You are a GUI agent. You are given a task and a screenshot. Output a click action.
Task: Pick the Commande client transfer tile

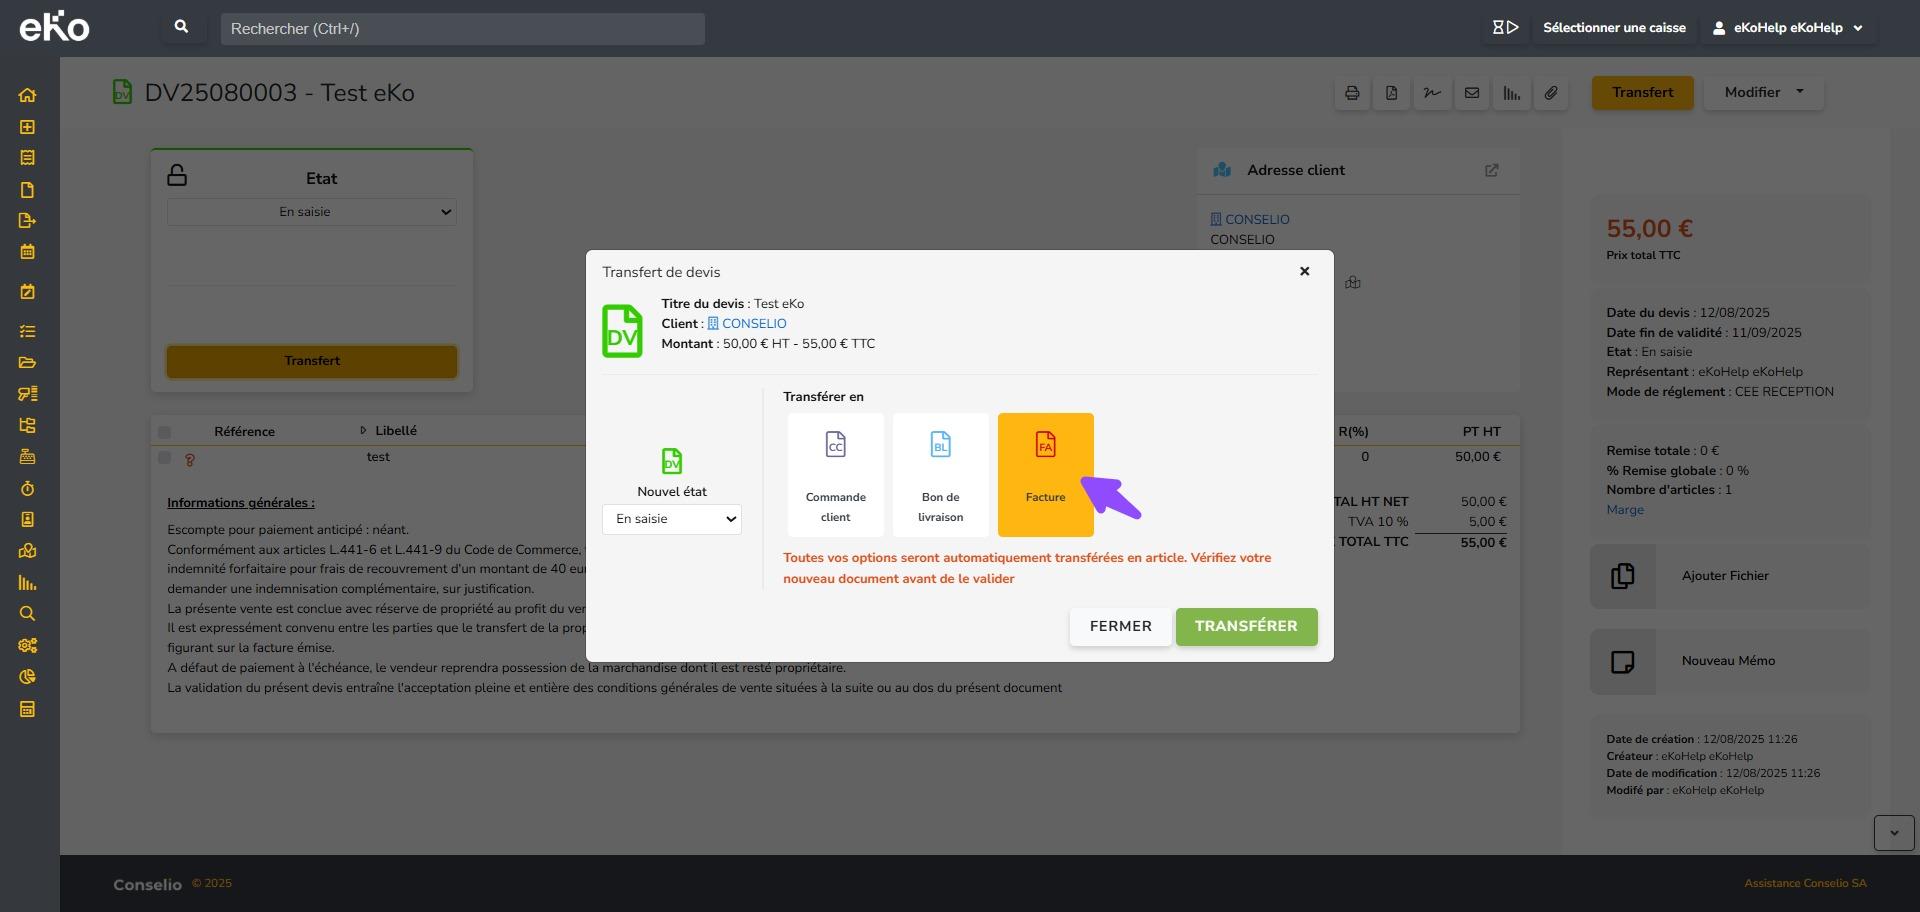tap(835, 475)
